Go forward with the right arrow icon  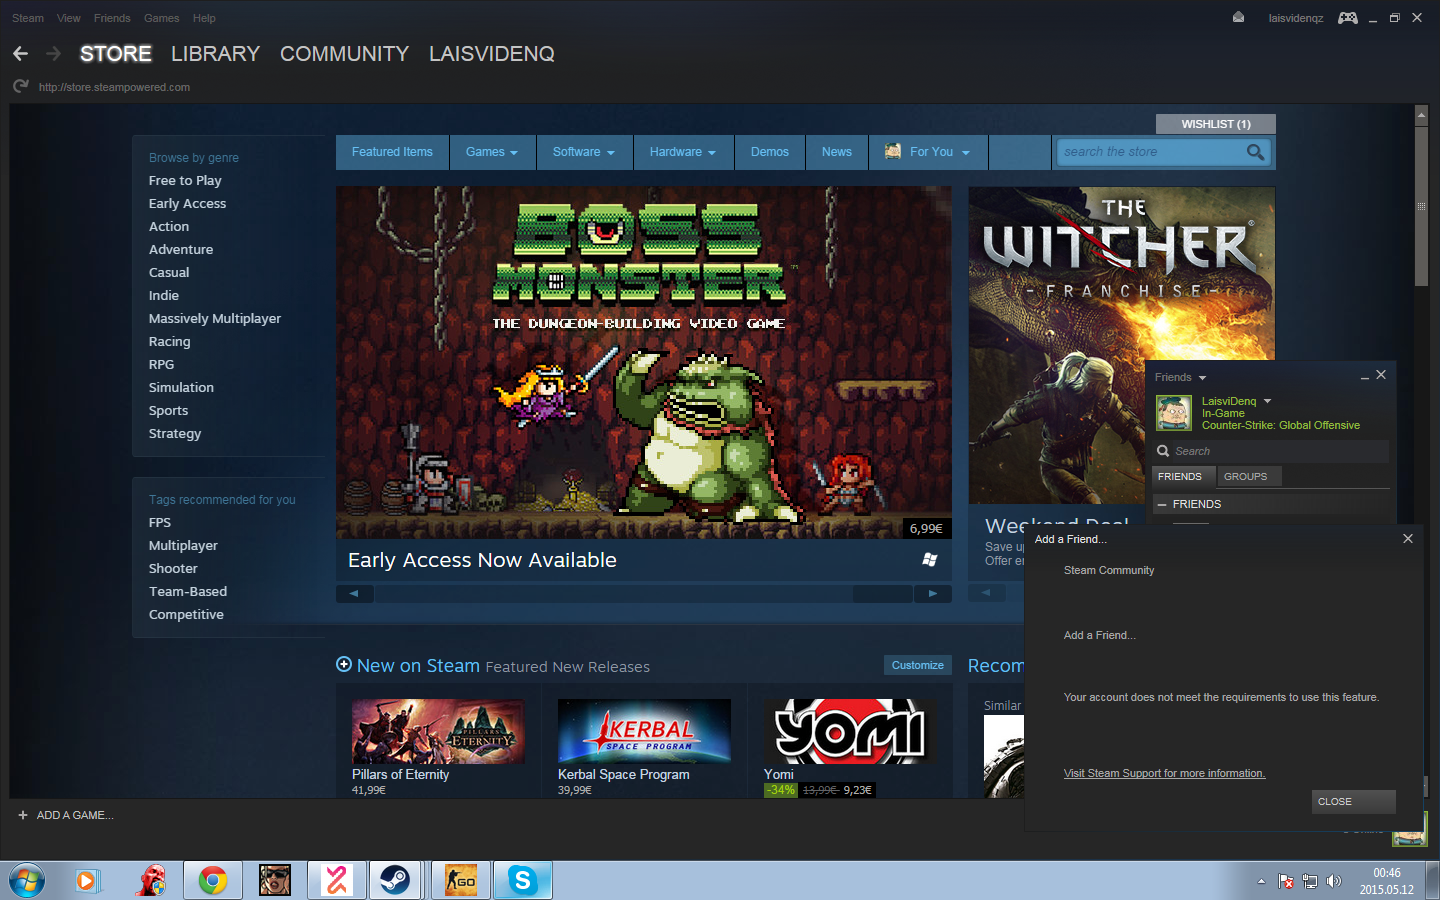(54, 53)
